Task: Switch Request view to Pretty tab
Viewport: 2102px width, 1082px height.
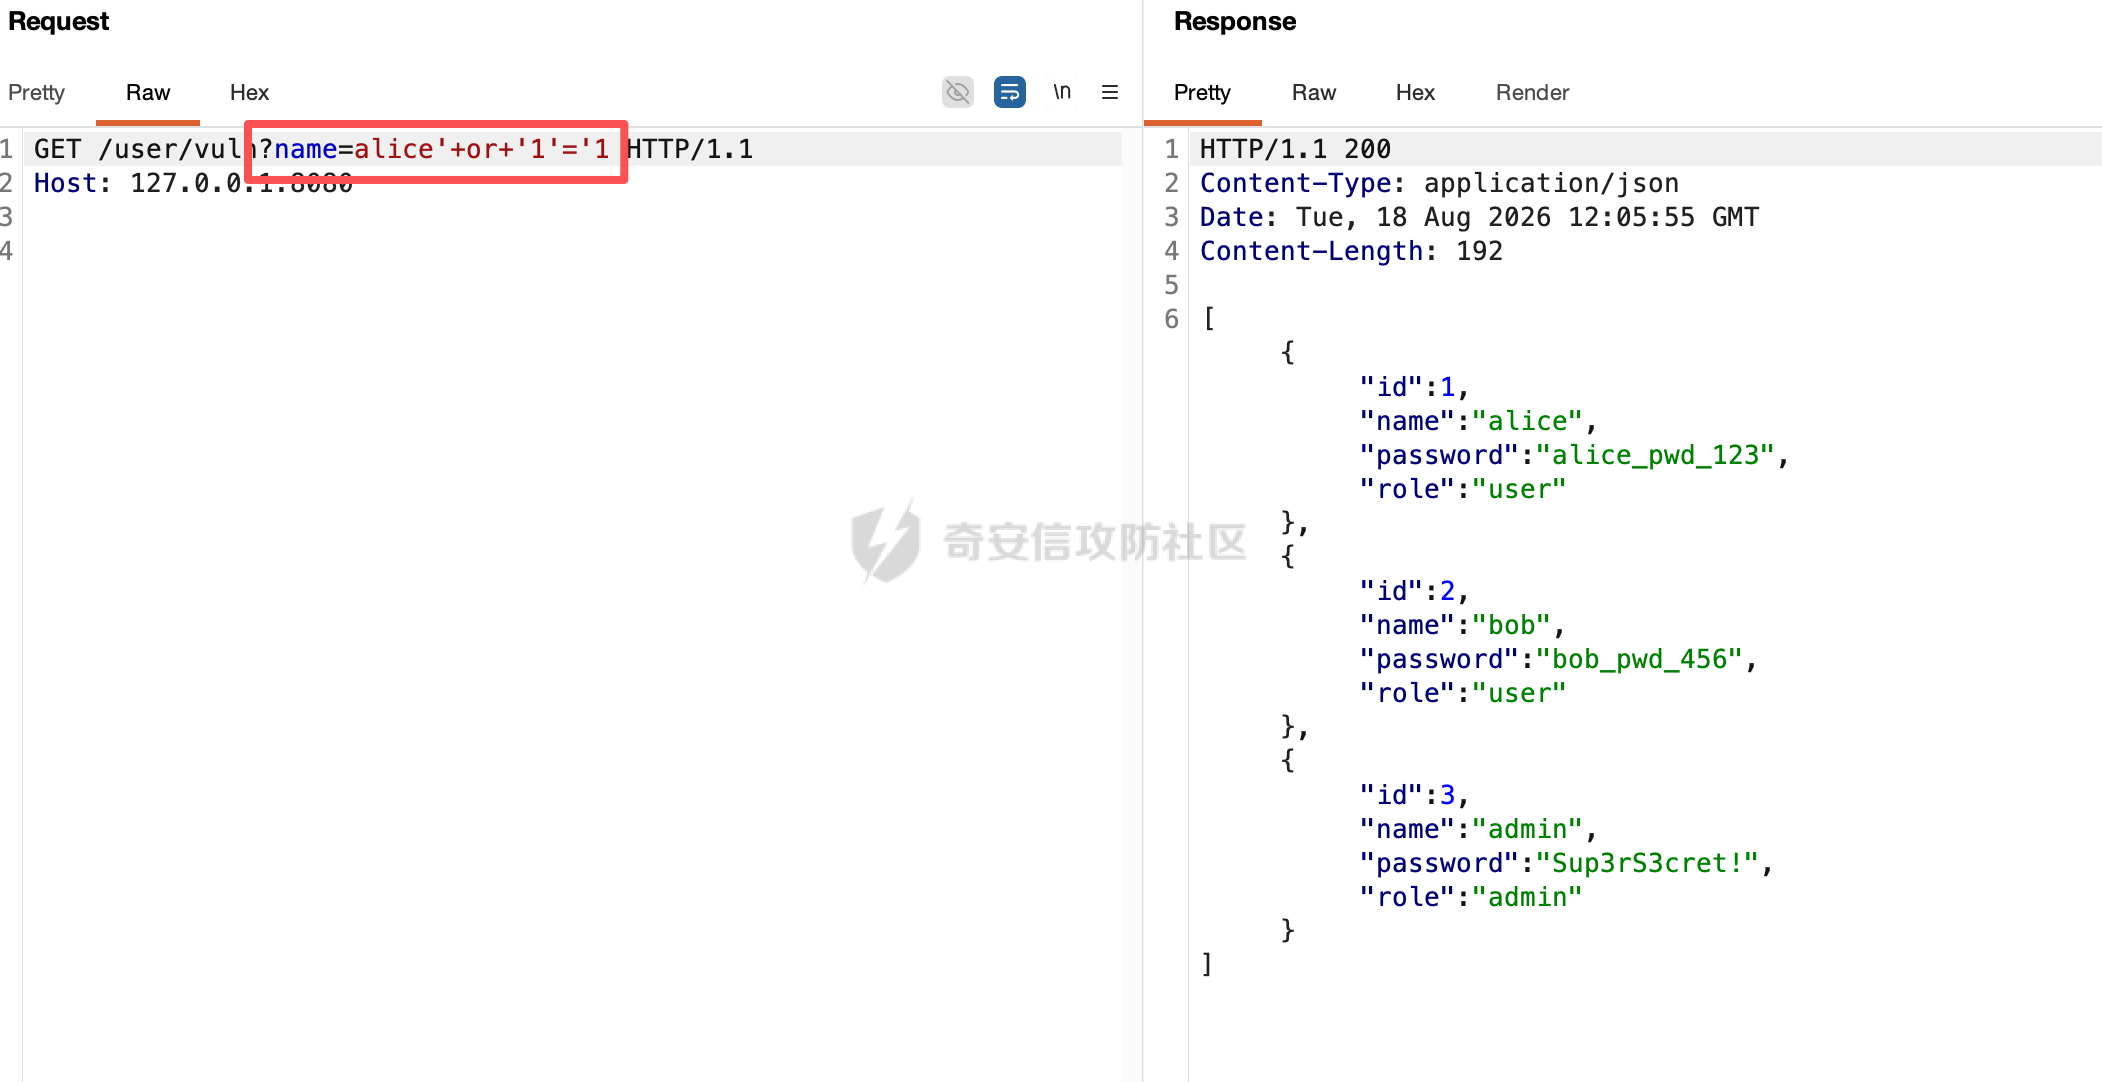Action: 36,93
